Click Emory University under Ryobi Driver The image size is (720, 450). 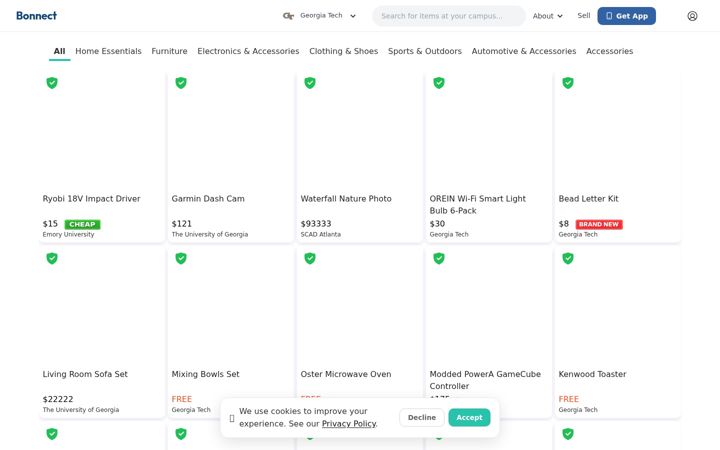coord(68,235)
